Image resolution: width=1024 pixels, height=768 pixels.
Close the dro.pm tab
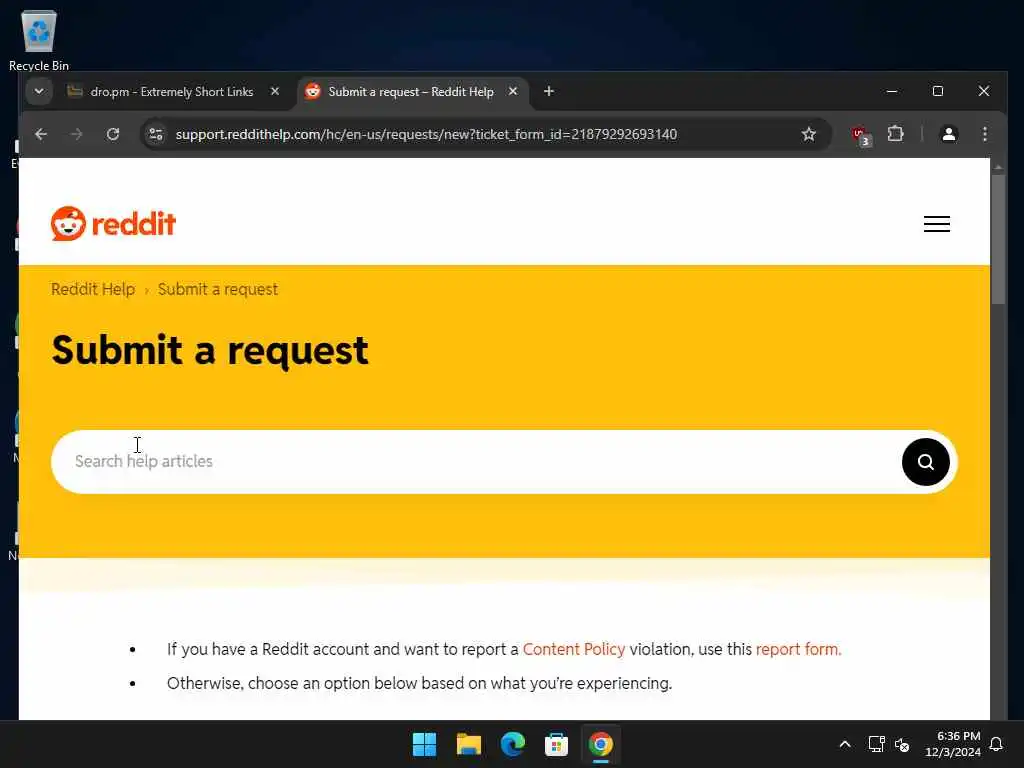275,91
